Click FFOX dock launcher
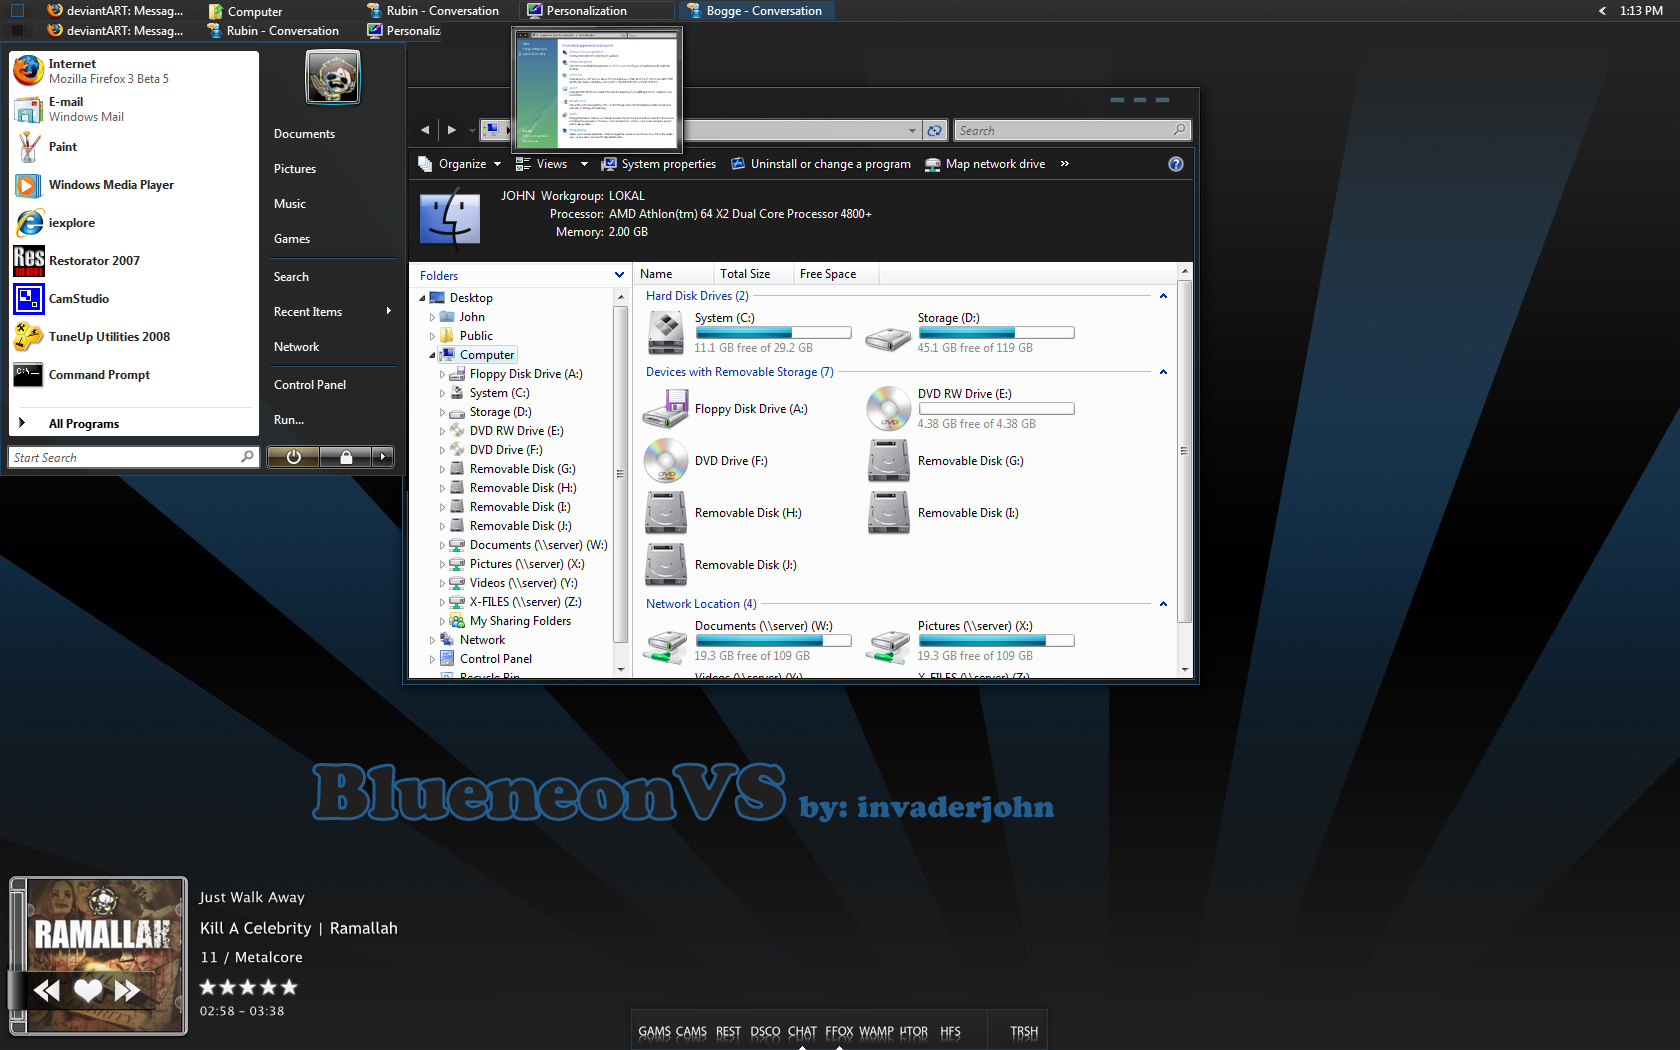This screenshot has width=1680, height=1050. 839,1032
